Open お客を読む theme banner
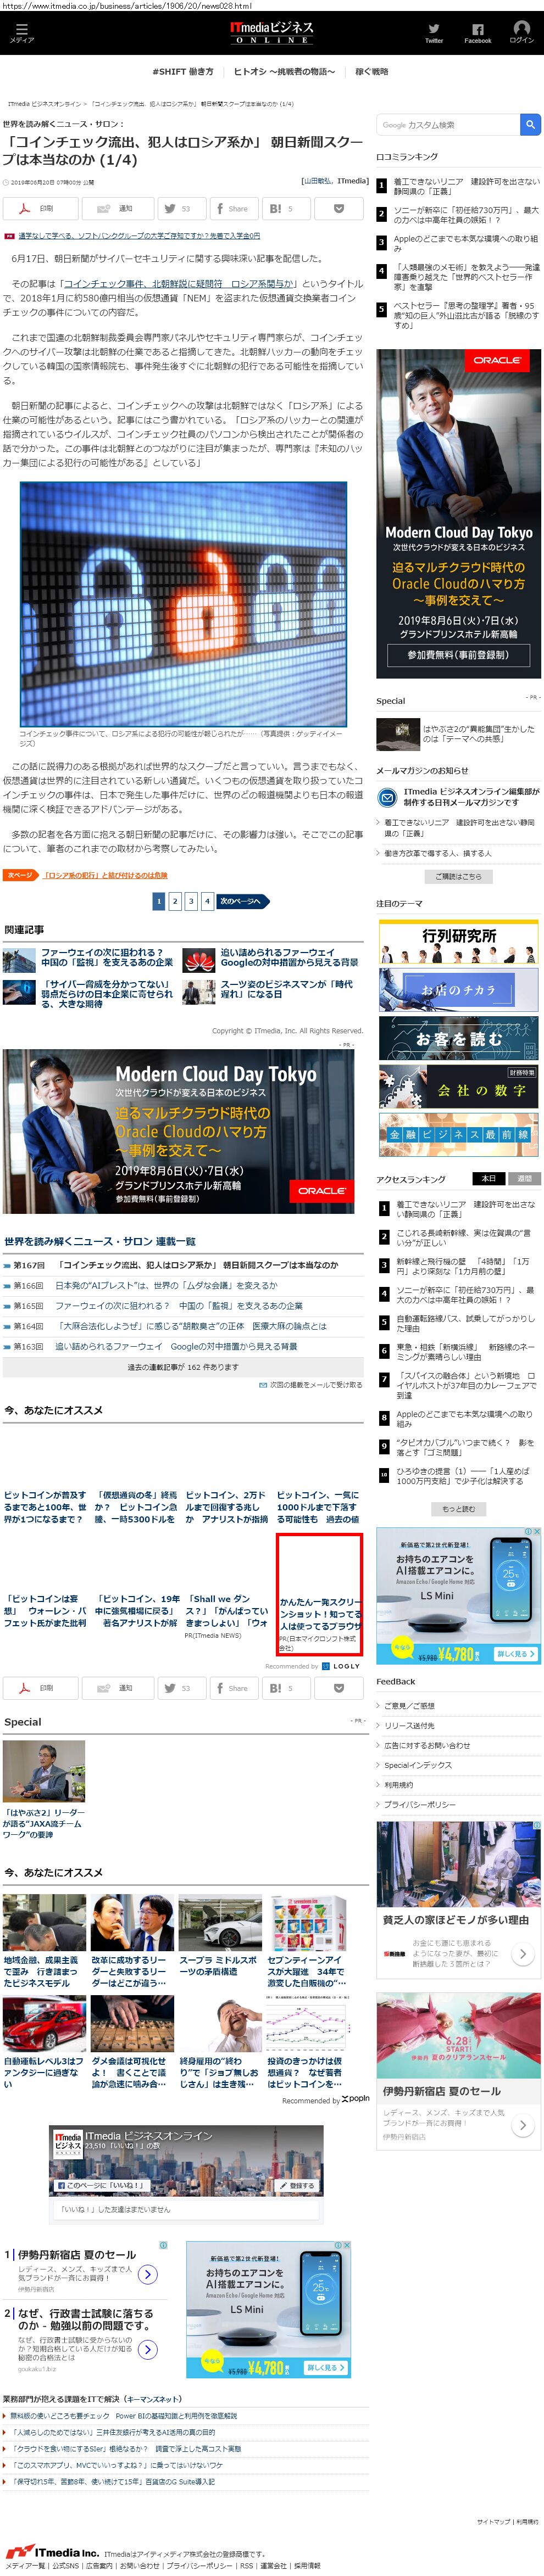The height and width of the screenshot is (2576, 544). pyautogui.click(x=458, y=1038)
